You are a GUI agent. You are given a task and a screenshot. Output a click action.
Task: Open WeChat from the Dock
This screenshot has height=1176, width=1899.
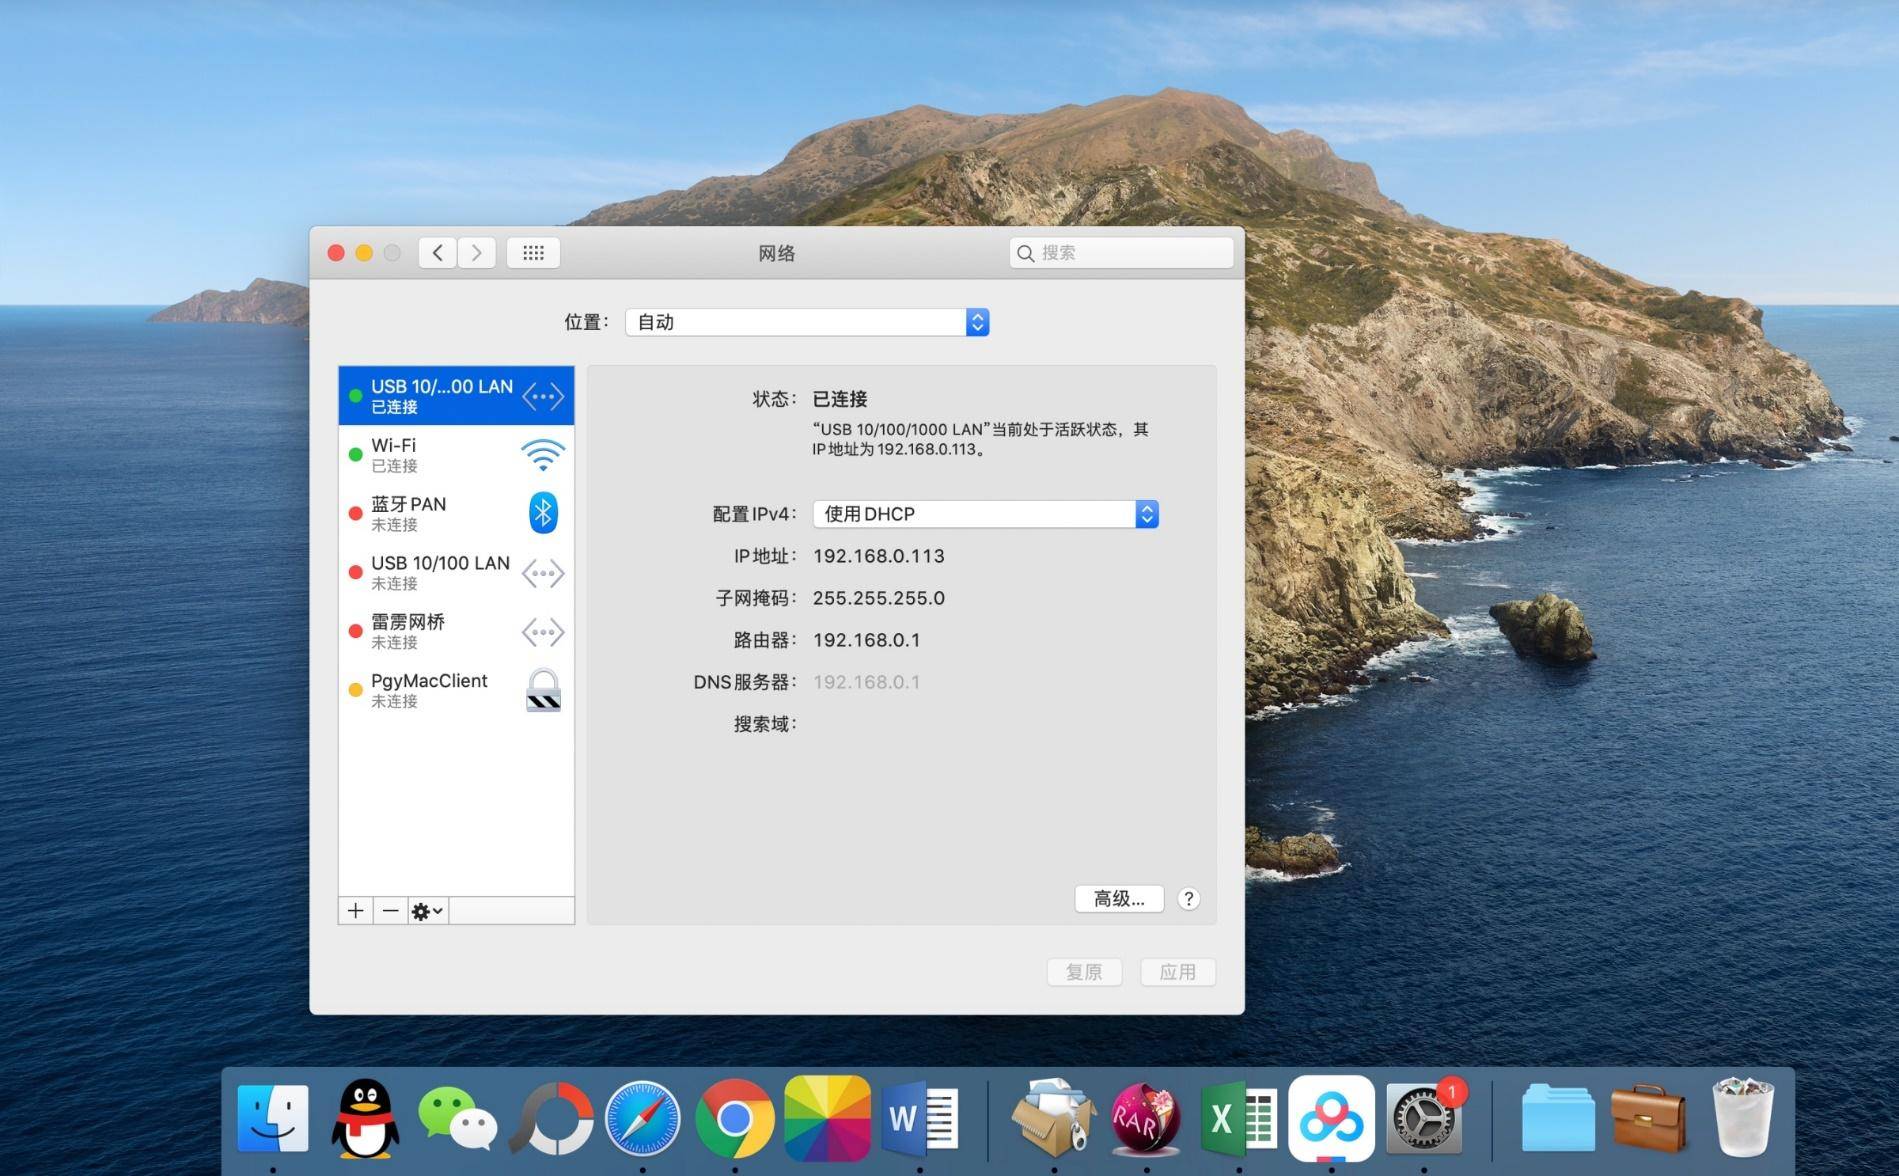[455, 1117]
